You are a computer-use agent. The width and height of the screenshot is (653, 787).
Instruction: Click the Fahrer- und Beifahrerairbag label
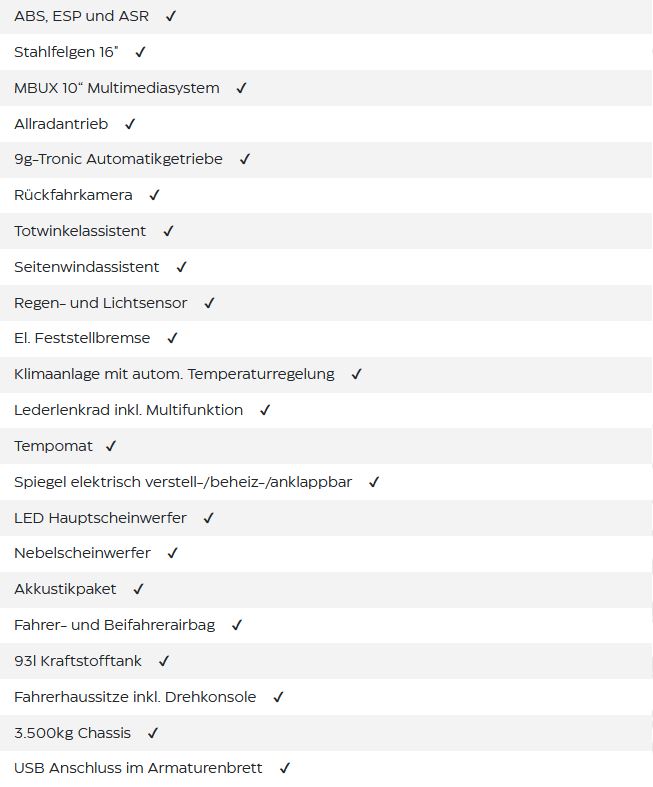point(114,625)
